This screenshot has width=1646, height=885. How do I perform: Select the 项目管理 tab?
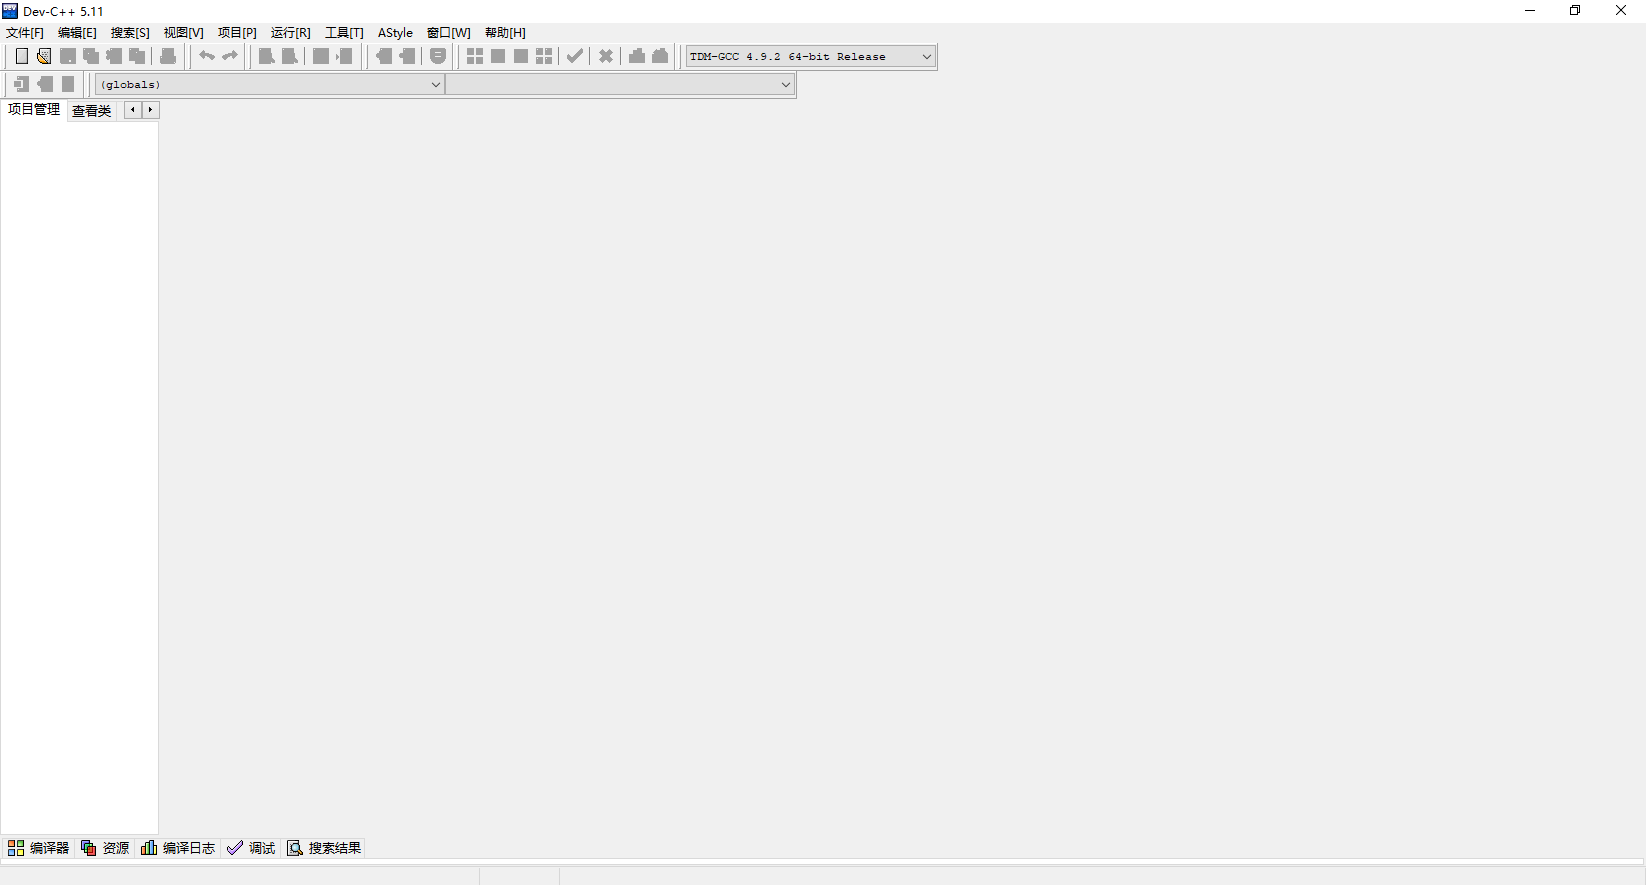click(34, 110)
